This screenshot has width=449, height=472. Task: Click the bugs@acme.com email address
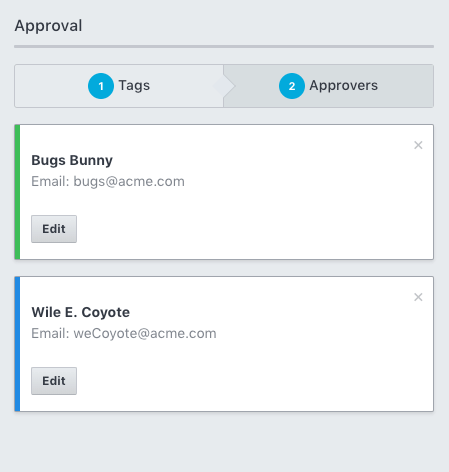point(129,182)
